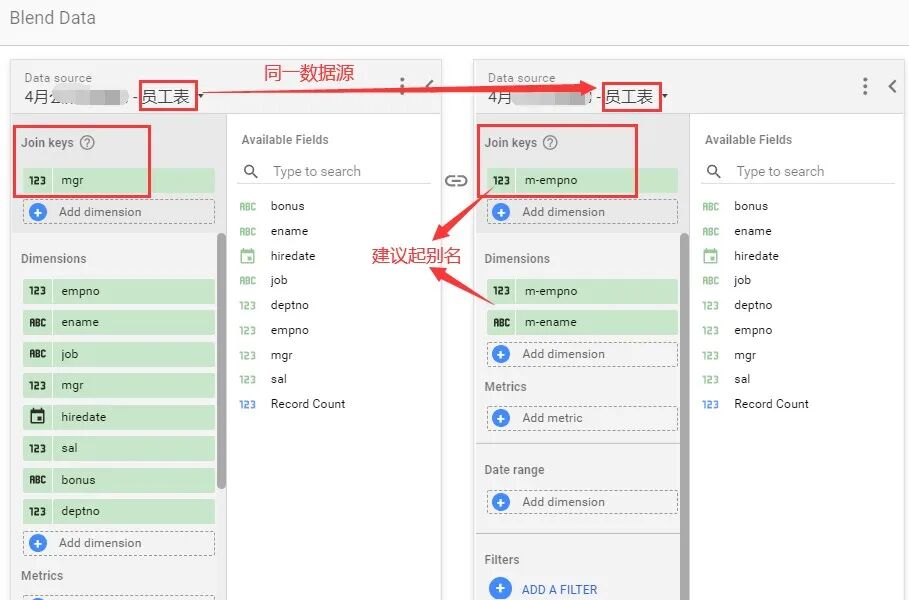Viewport: 909px width, 600px height.
Task: Pick hiredate from right Available Fields
Action: [x=756, y=256]
